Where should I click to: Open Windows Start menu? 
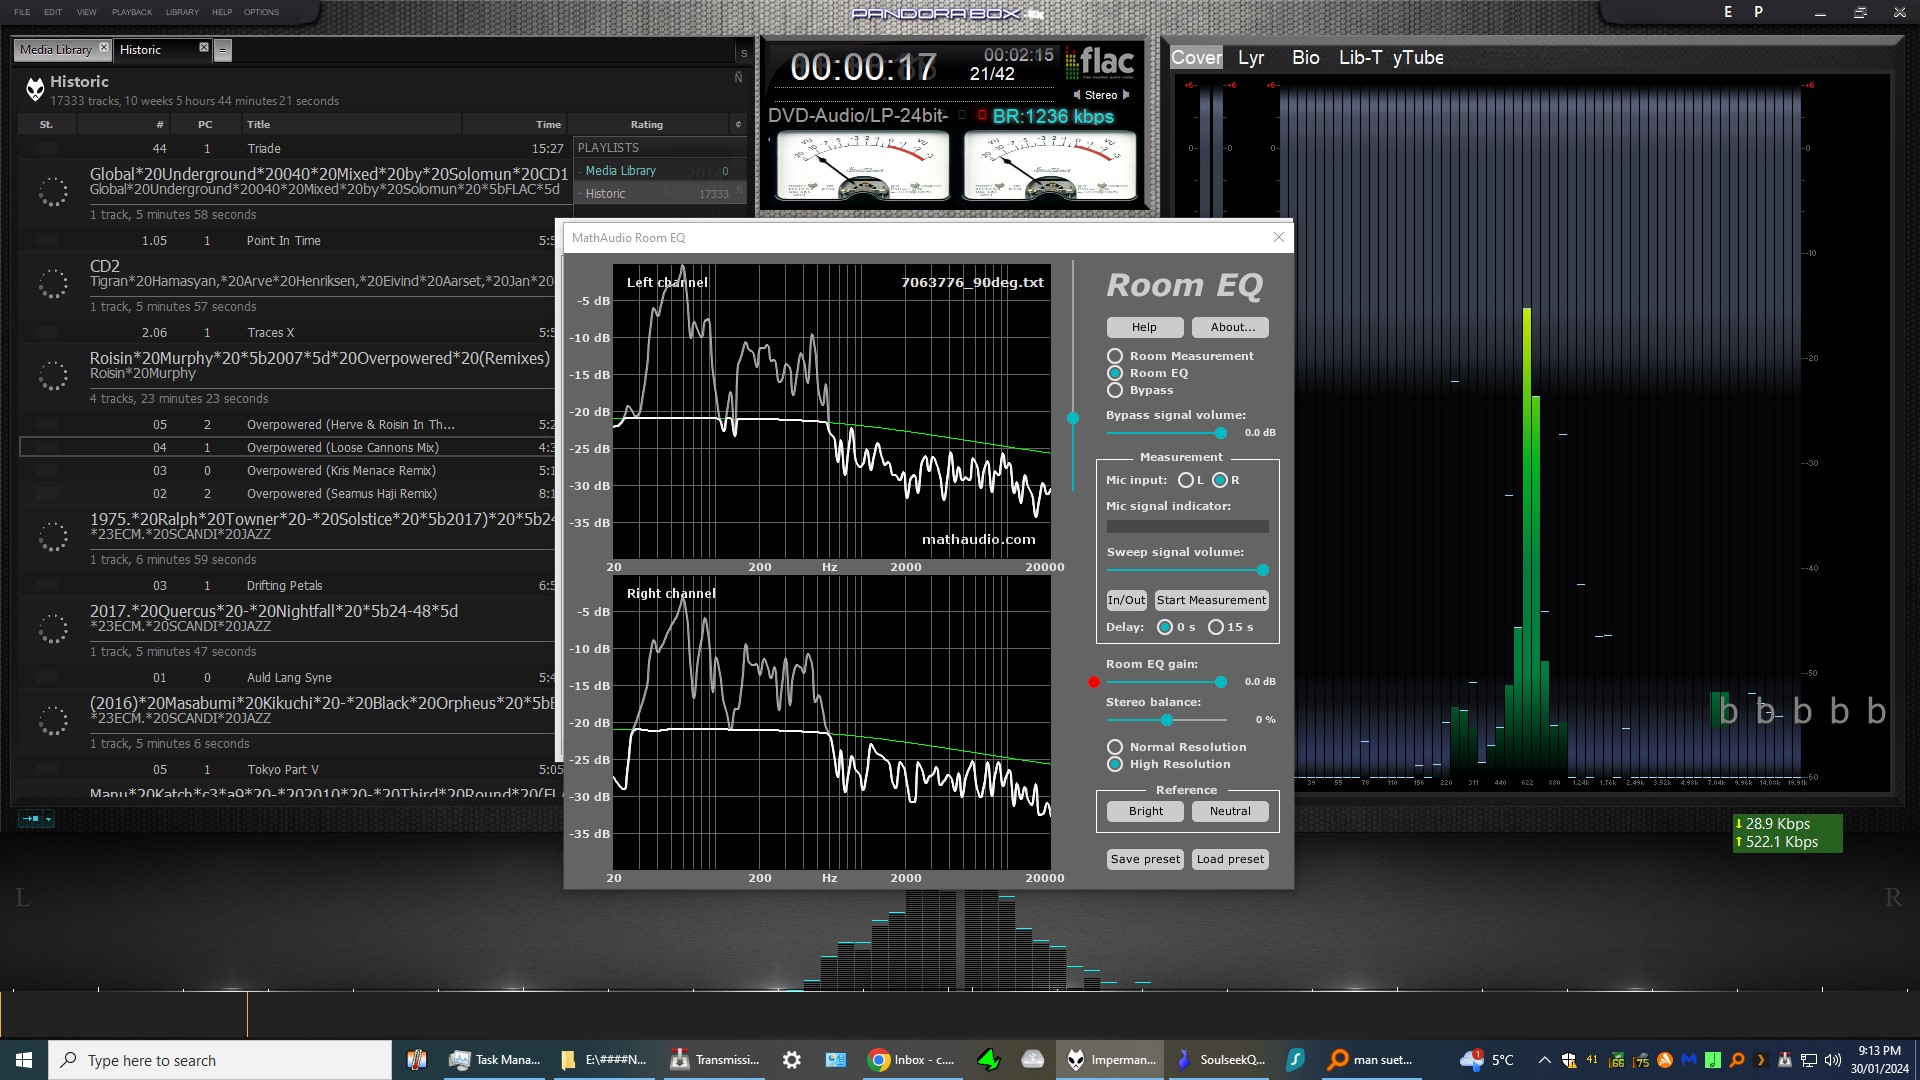(24, 1060)
